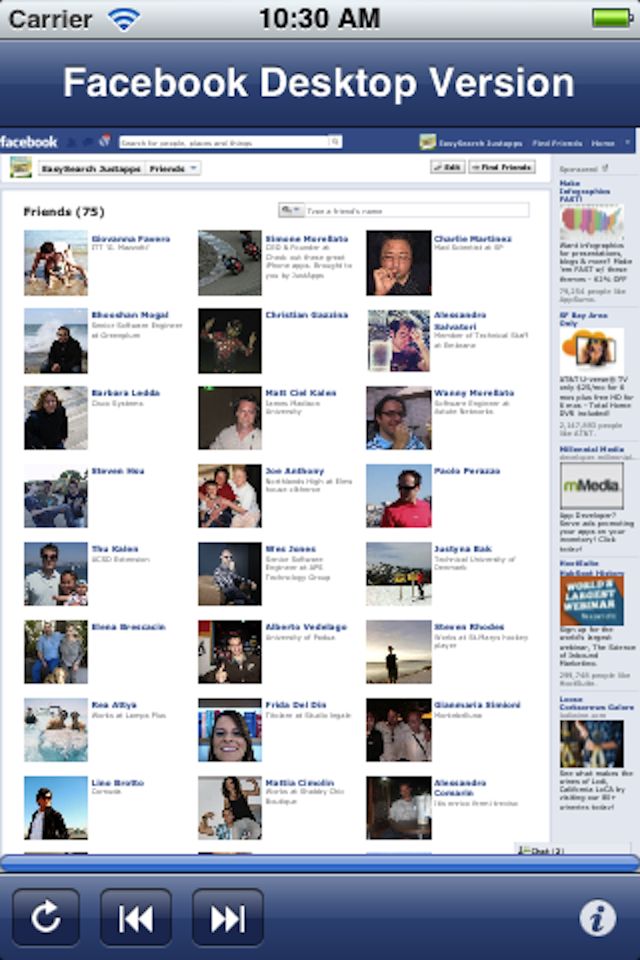Click the EasySearch JustApps breadcrumb button

point(92,168)
